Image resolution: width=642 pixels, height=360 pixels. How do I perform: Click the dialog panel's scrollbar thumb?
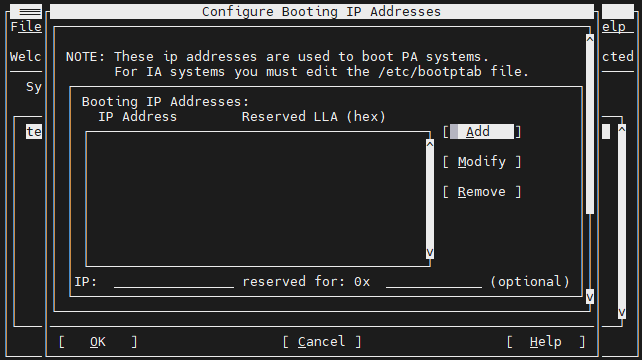point(590,129)
